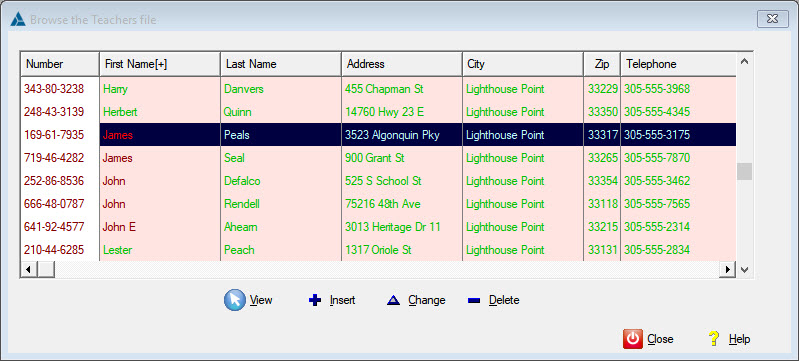Click the horizontal scrollbar left arrow
799x361 pixels.
pyautogui.click(x=29, y=269)
